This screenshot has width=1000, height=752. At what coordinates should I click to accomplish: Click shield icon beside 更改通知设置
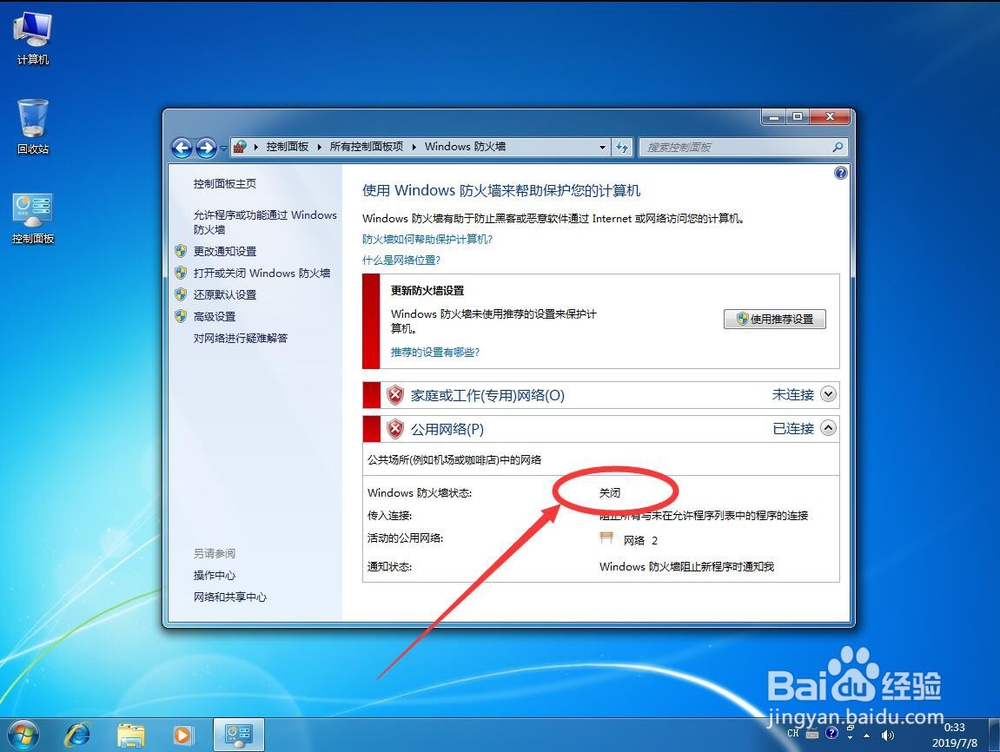tap(181, 251)
